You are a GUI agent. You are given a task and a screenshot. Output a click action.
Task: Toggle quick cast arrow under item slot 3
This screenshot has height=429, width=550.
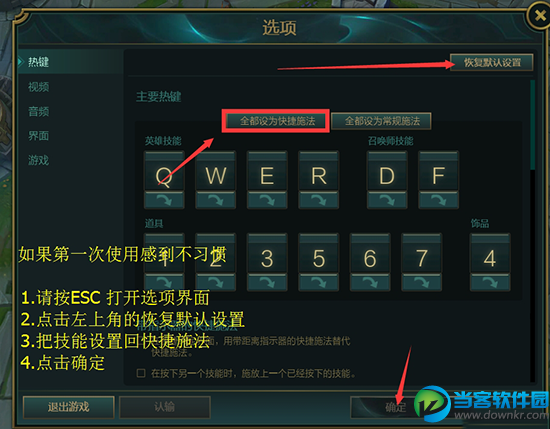(x=267, y=283)
